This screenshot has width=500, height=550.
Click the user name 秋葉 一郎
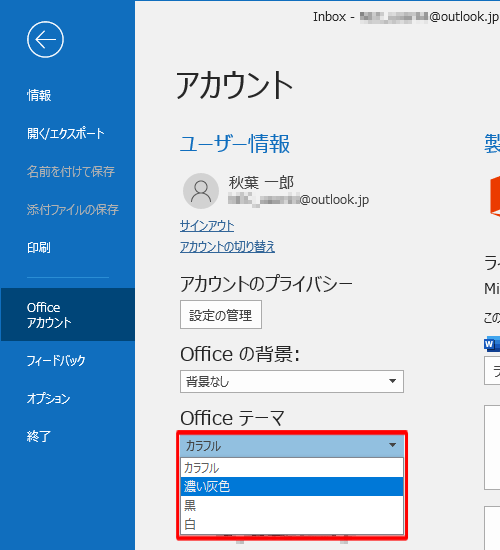coord(261,182)
